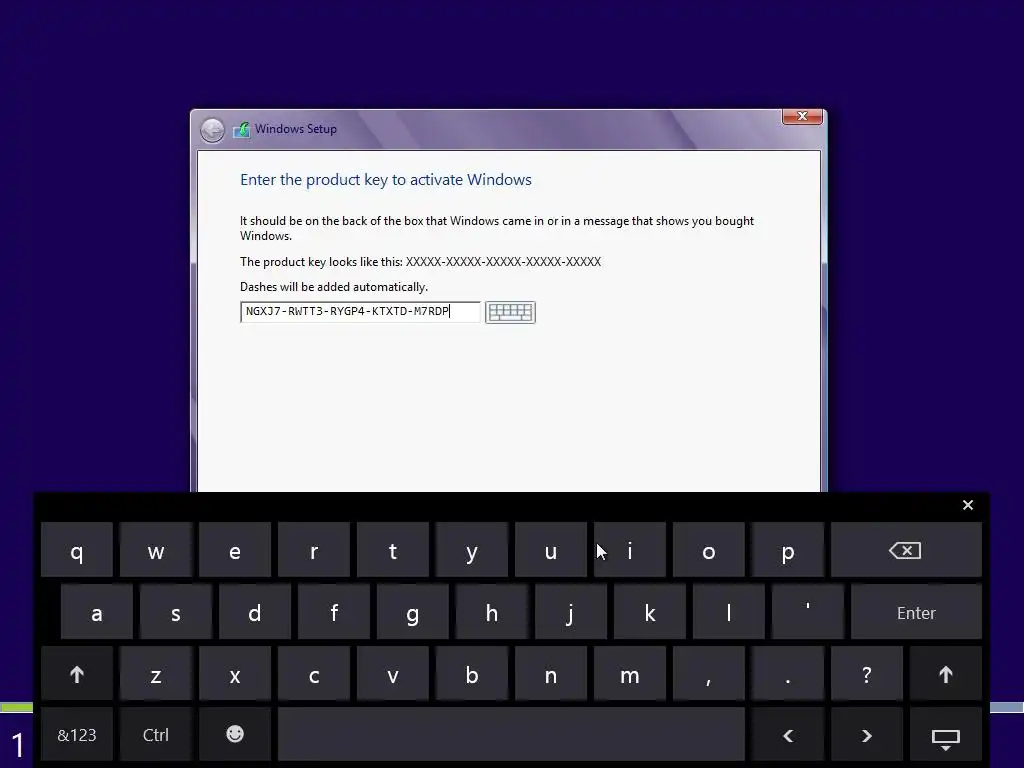
Task: Tap the r key
Action: (x=313, y=550)
